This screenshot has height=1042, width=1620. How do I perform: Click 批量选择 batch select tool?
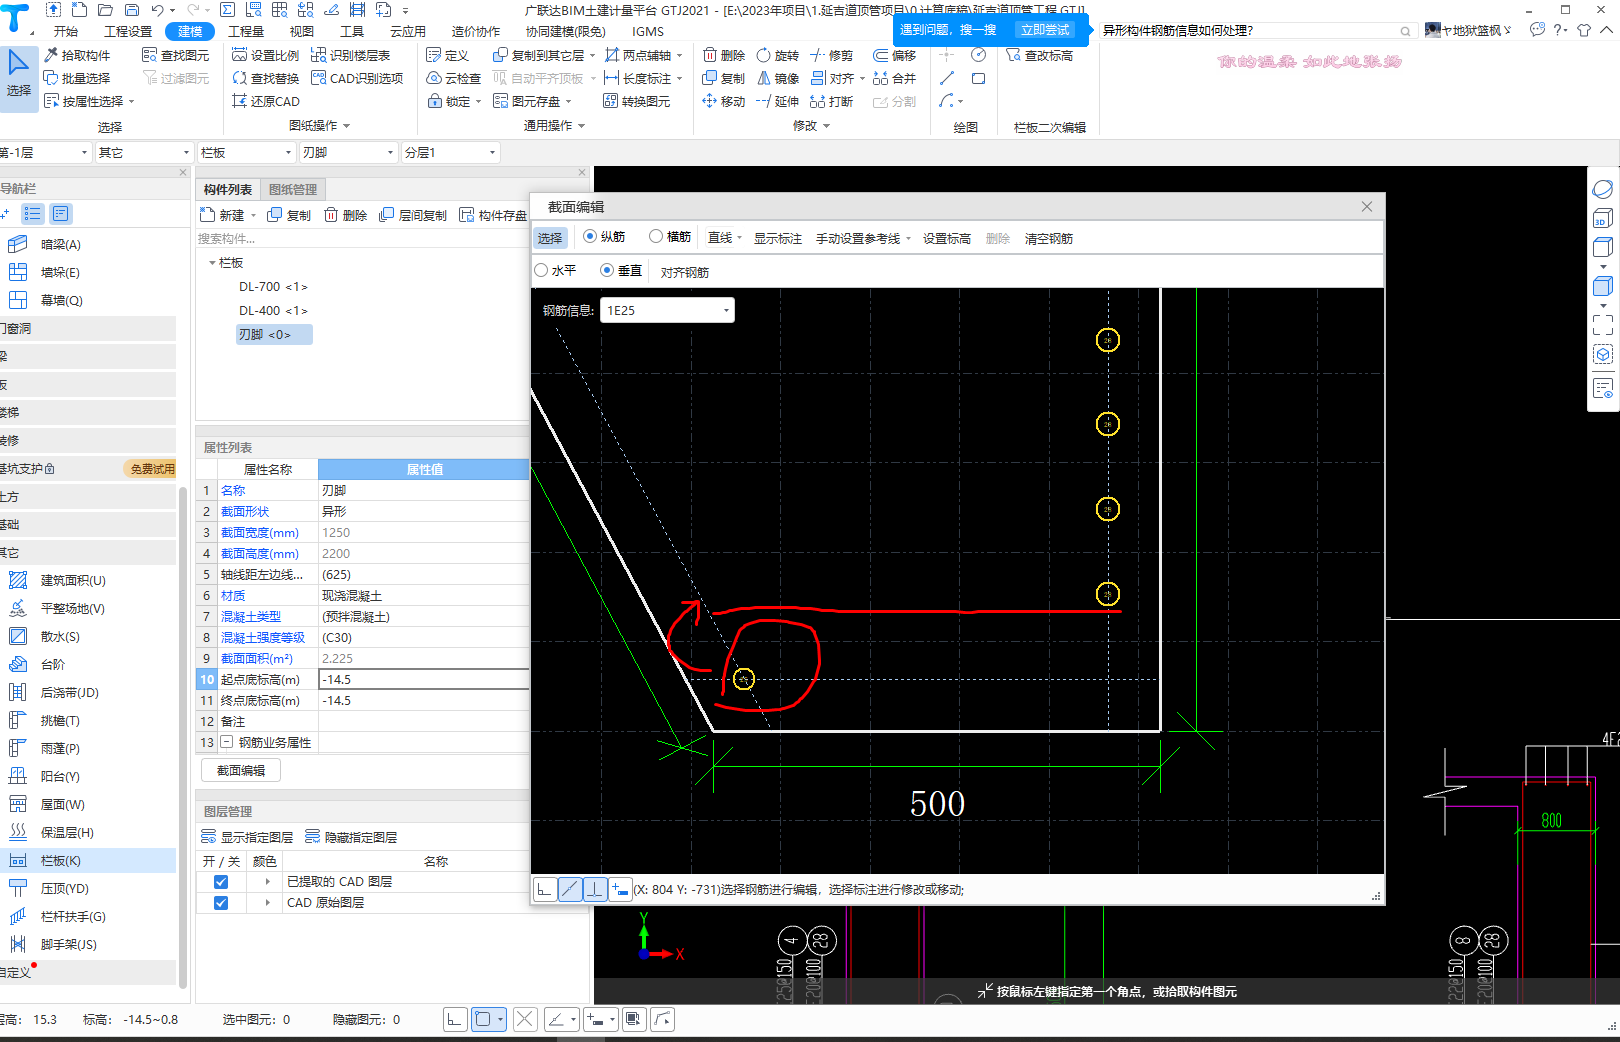click(x=77, y=78)
